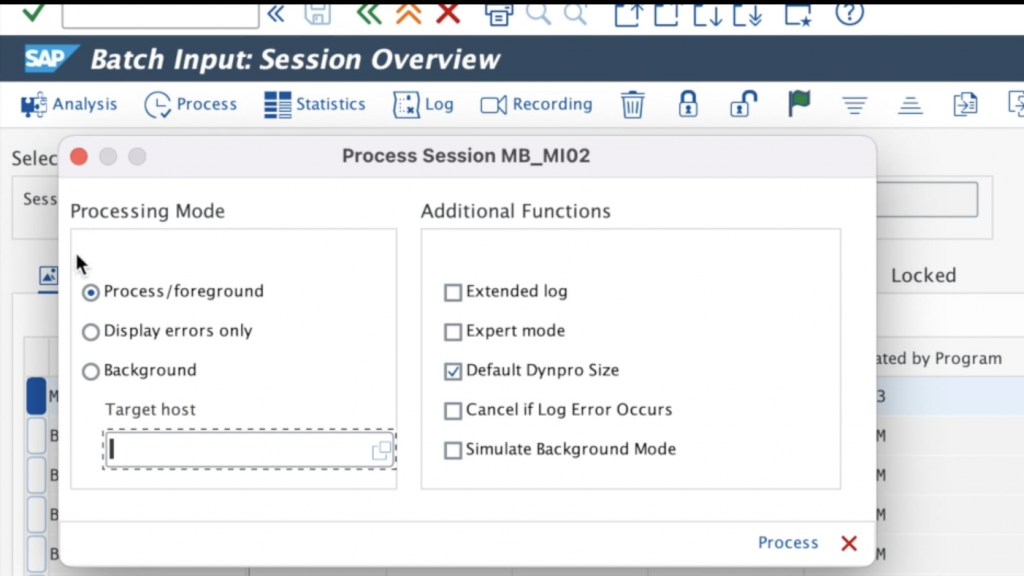Unlock the selected session
This screenshot has height=576, width=1024.
click(x=744, y=104)
